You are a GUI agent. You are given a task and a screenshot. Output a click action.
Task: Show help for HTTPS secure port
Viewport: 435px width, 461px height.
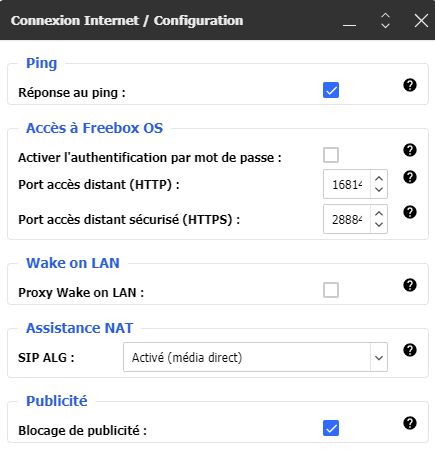tap(410, 212)
